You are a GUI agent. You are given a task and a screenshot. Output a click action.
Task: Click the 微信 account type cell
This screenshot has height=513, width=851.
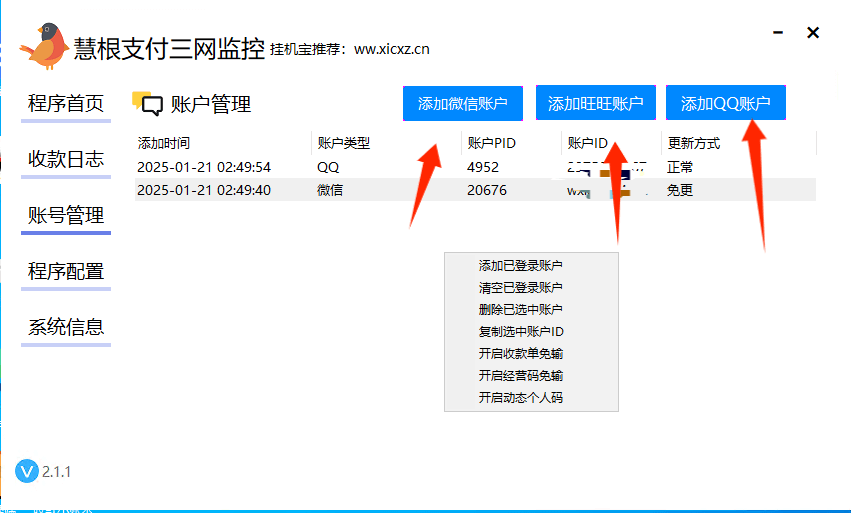pyautogui.click(x=330, y=190)
